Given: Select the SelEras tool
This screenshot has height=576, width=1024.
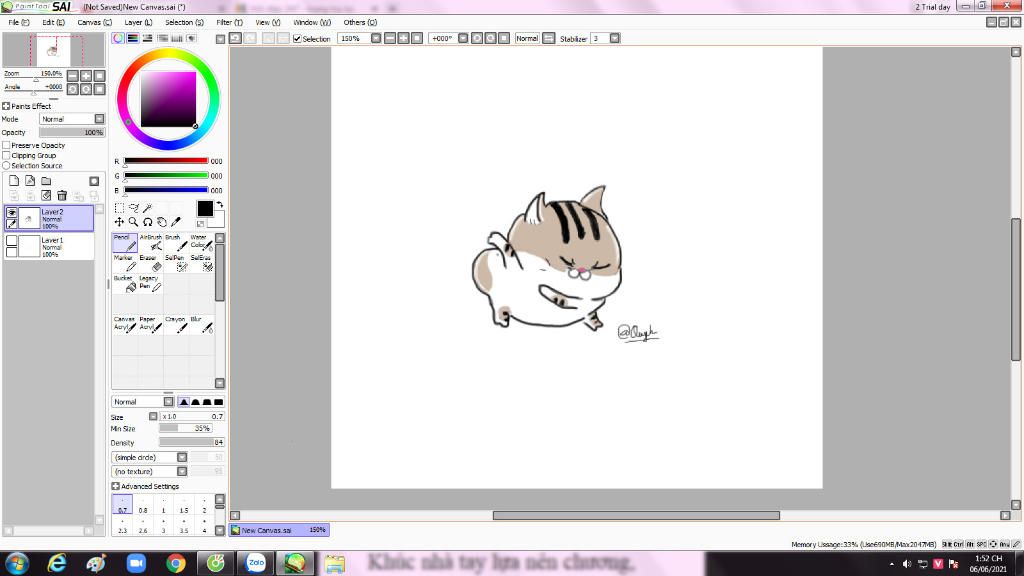Looking at the screenshot, I should [x=201, y=263].
